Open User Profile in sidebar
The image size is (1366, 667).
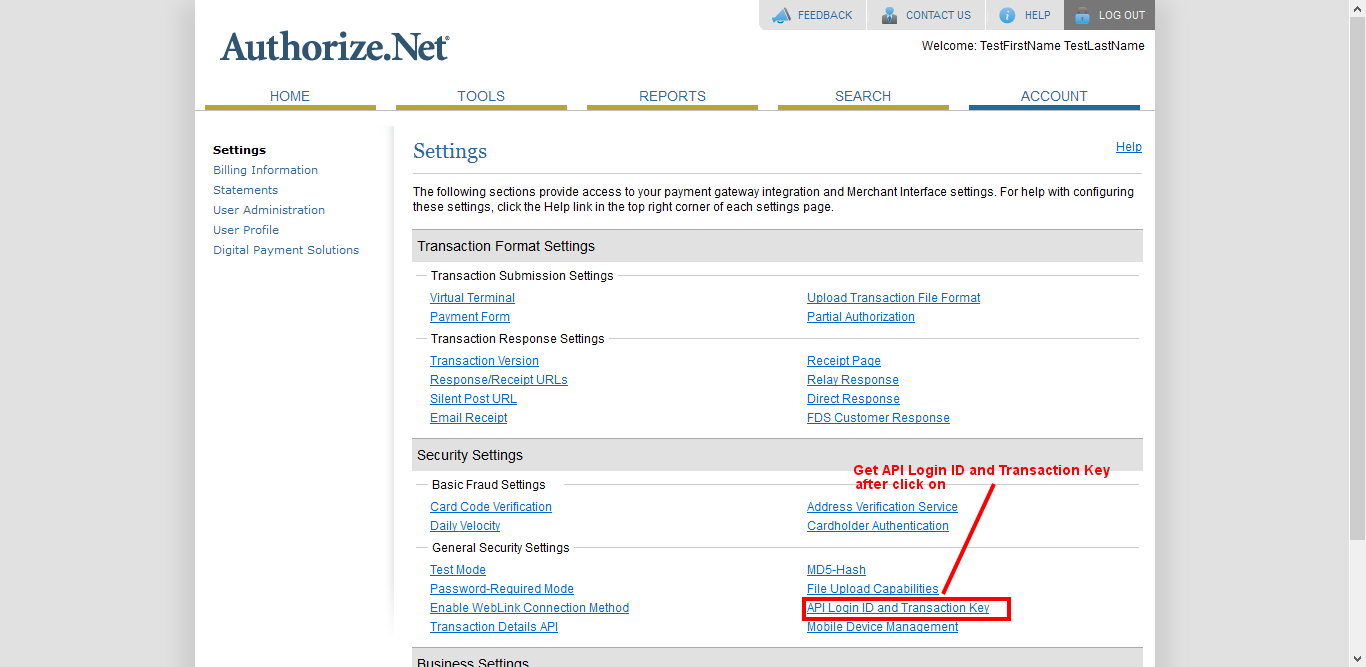[x=246, y=230]
